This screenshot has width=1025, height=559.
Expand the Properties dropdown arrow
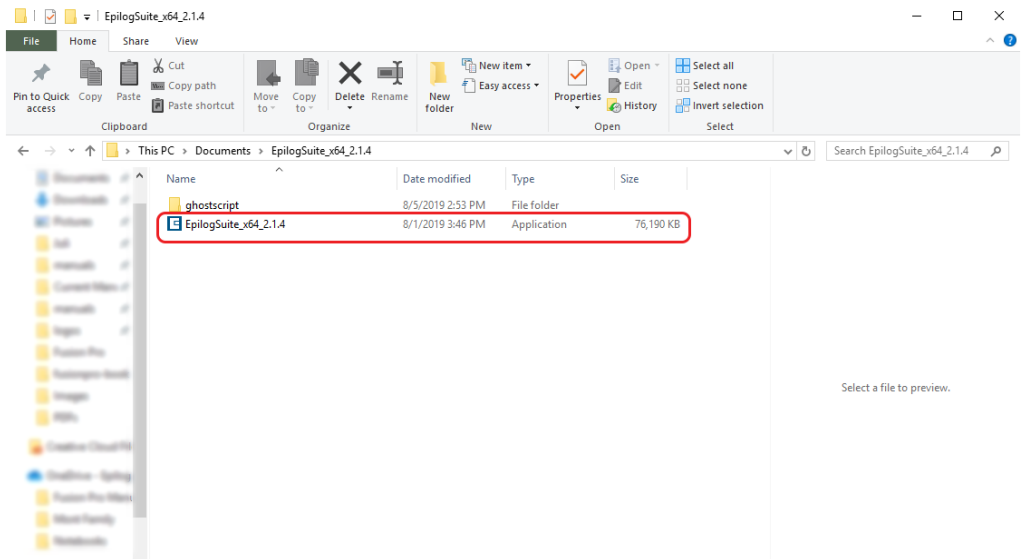coord(577,108)
